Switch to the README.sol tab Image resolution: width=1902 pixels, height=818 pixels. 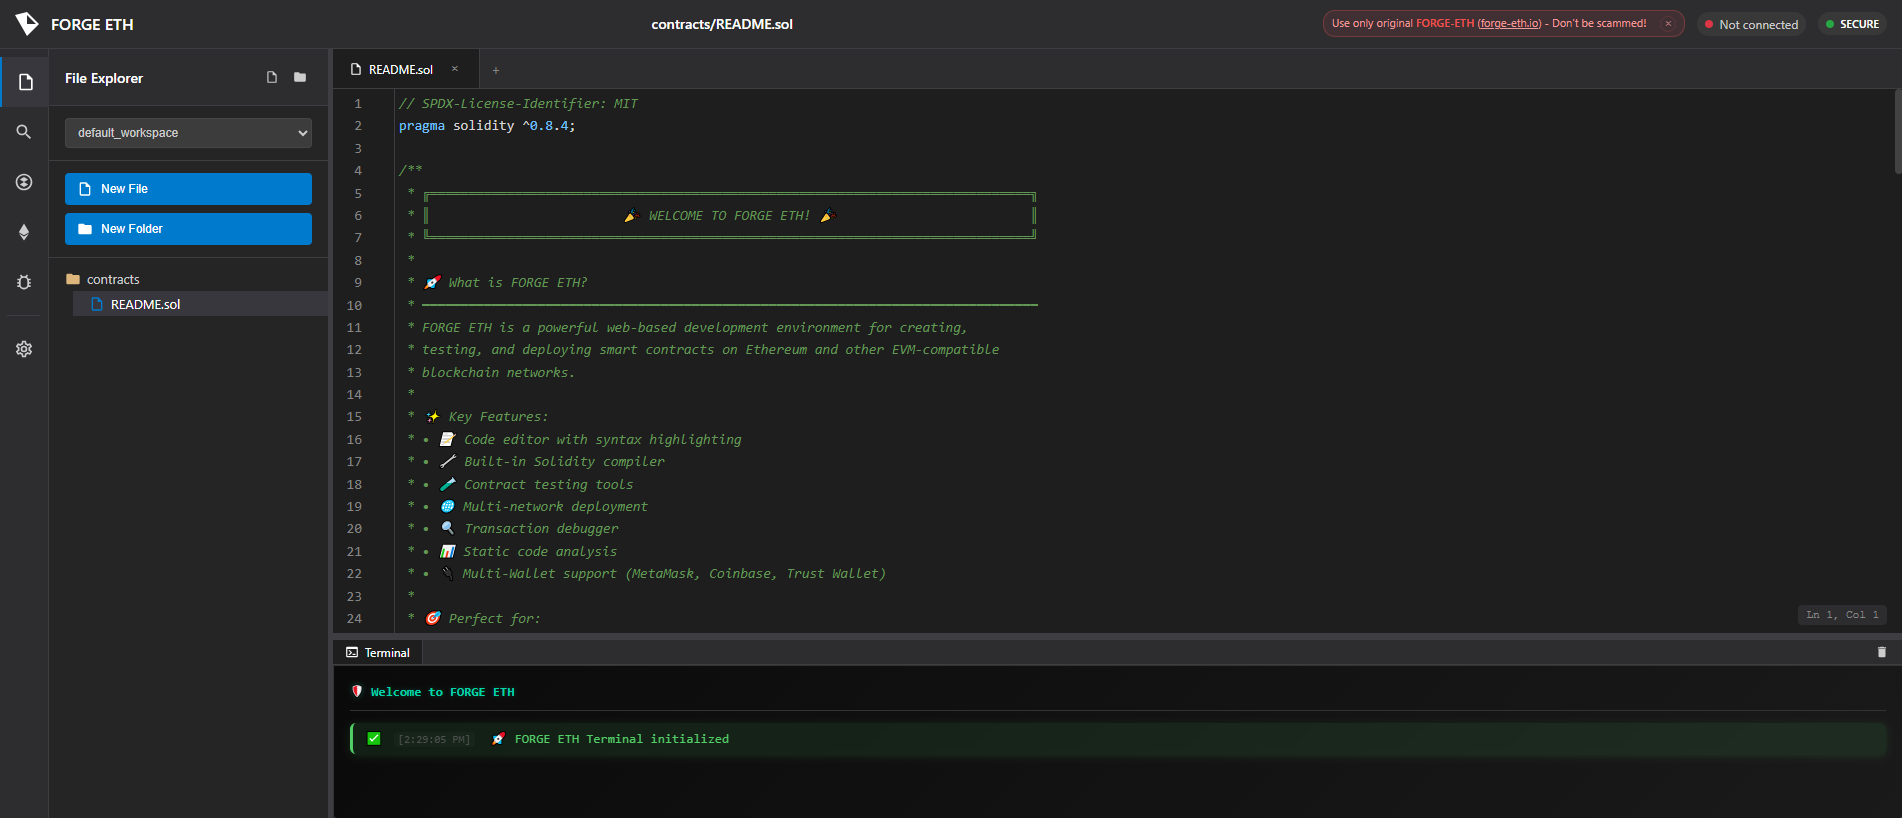click(401, 69)
